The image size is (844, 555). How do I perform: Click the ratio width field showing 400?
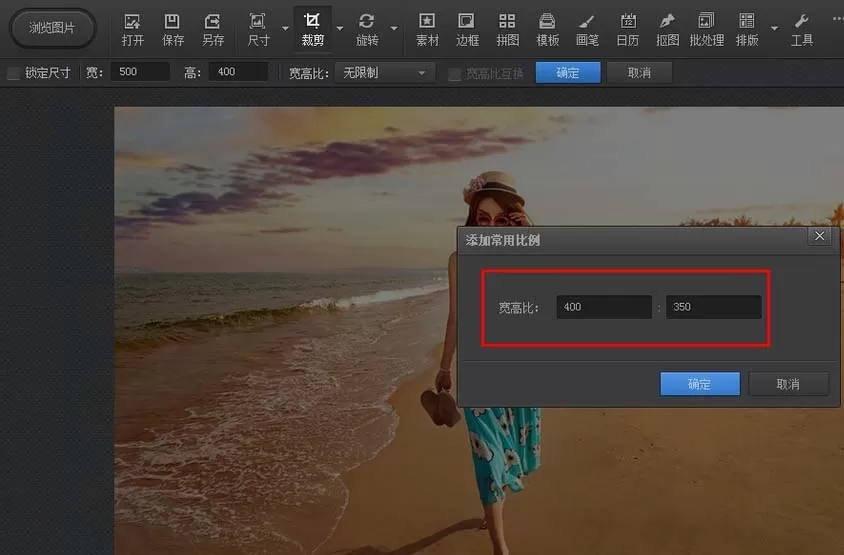pyautogui.click(x=604, y=307)
